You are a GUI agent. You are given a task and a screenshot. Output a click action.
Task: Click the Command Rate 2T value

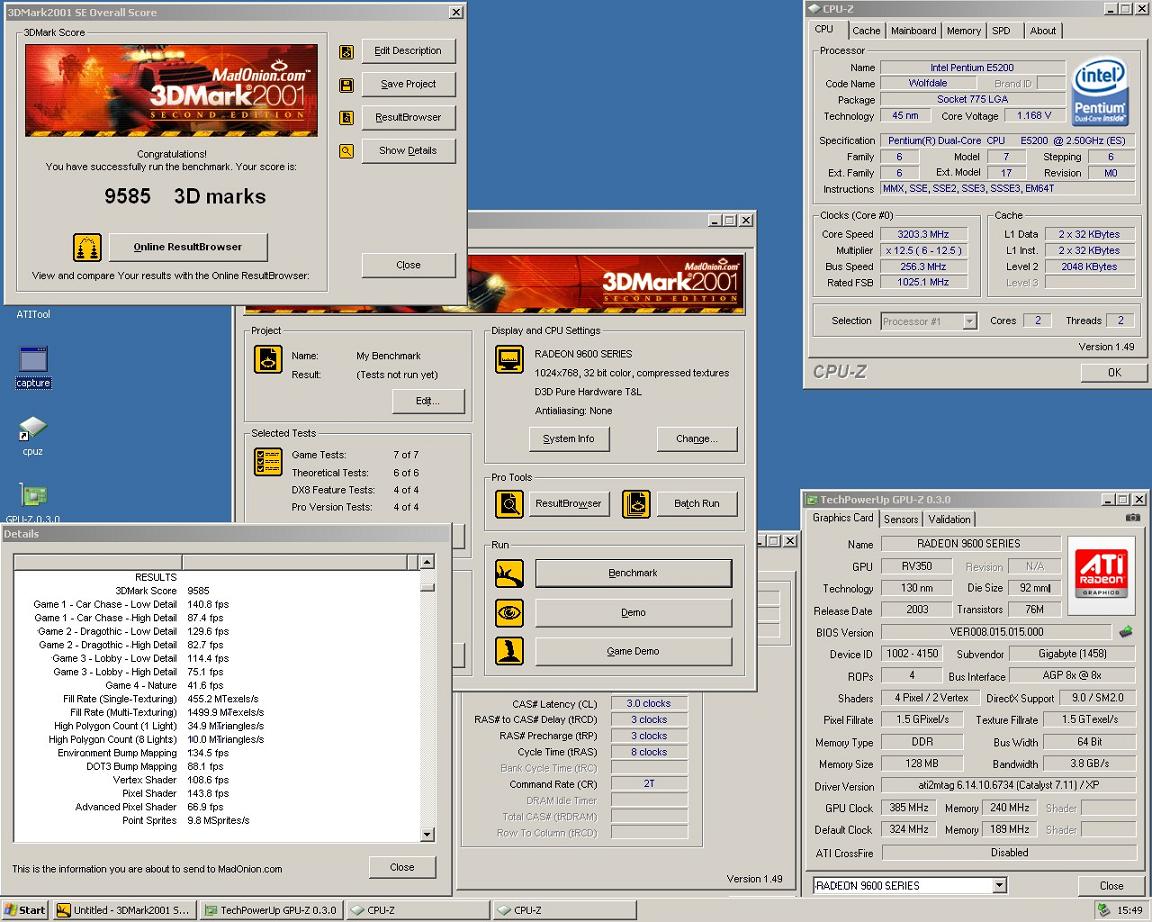[649, 785]
